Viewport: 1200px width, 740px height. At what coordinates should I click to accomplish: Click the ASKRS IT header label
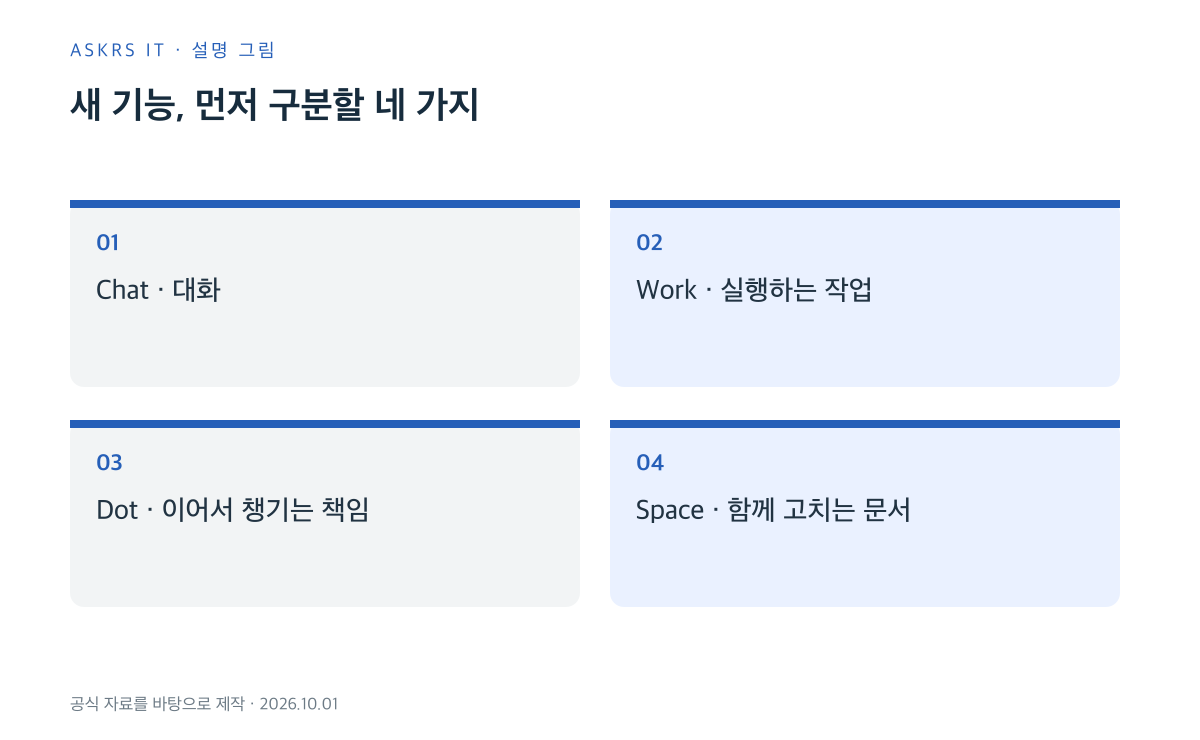[x=118, y=50]
